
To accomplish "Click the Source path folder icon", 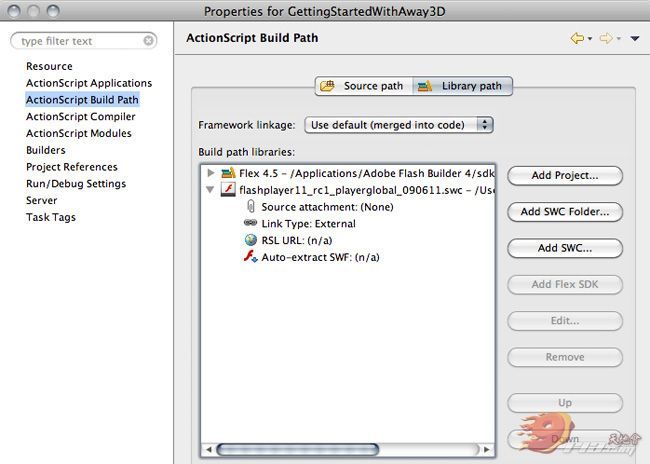I will (327, 86).
